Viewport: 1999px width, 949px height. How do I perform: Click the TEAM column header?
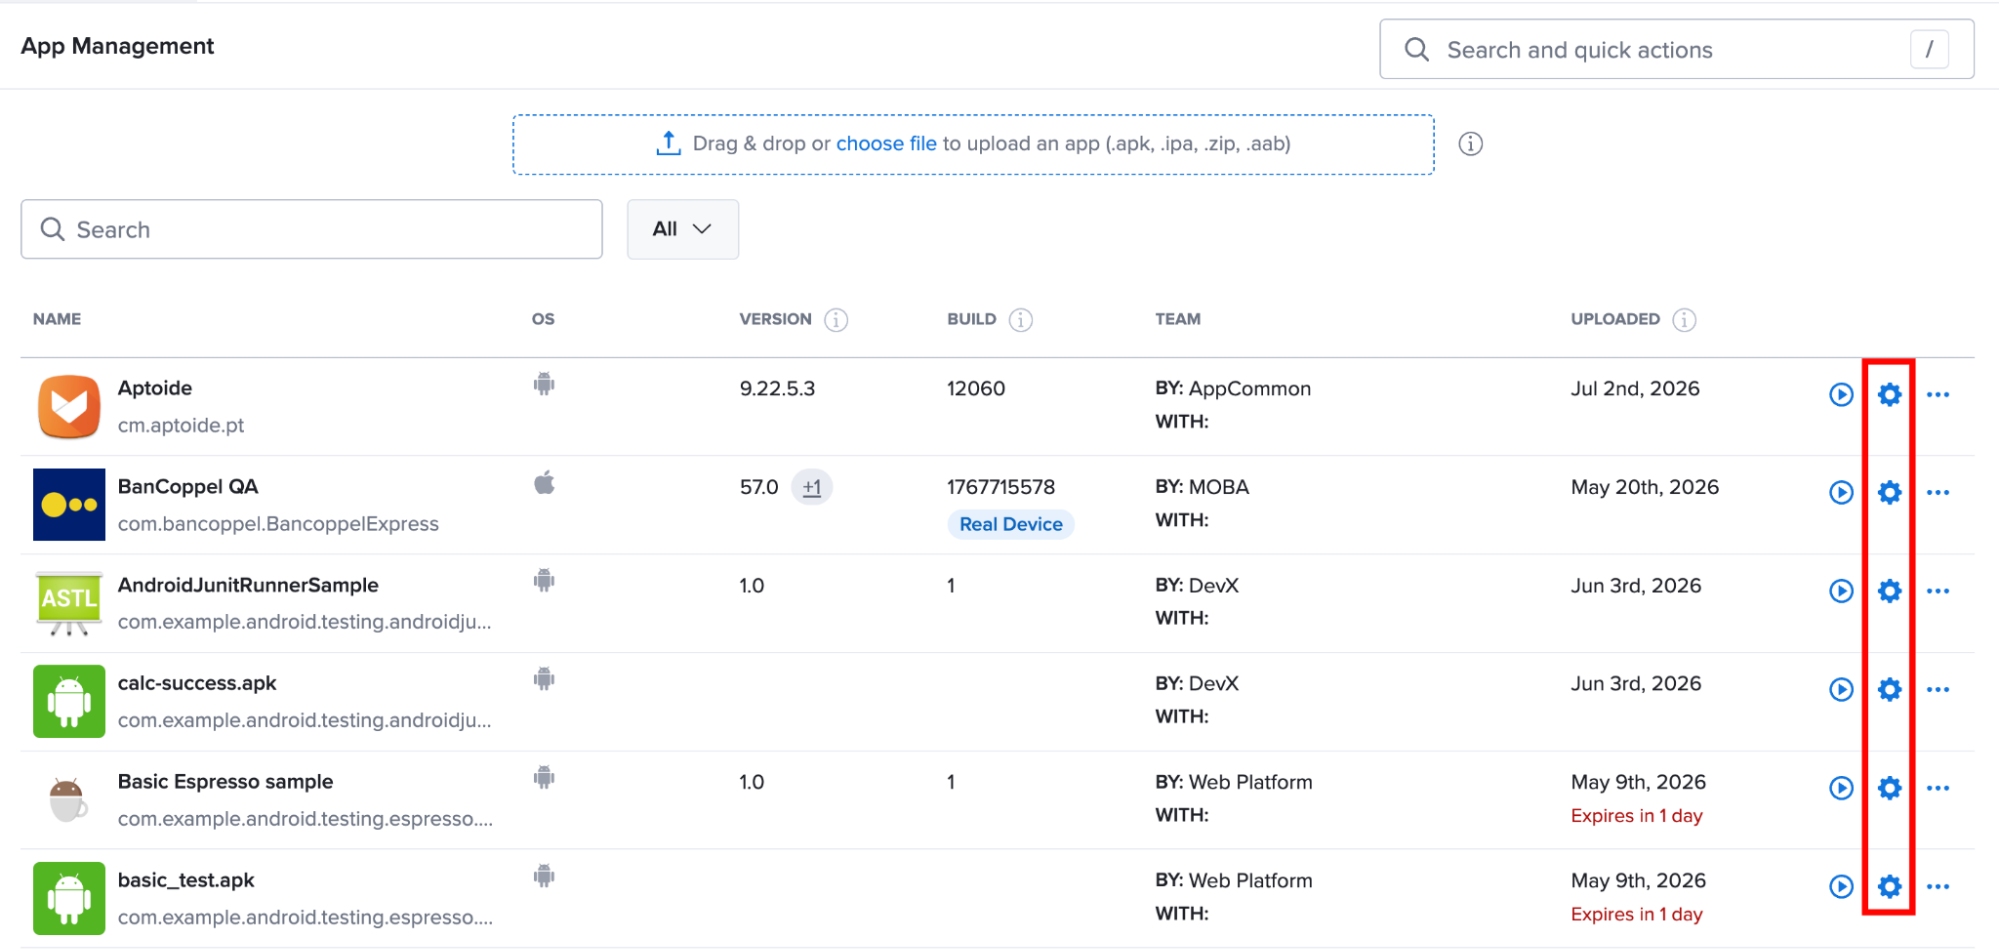pyautogui.click(x=1178, y=319)
